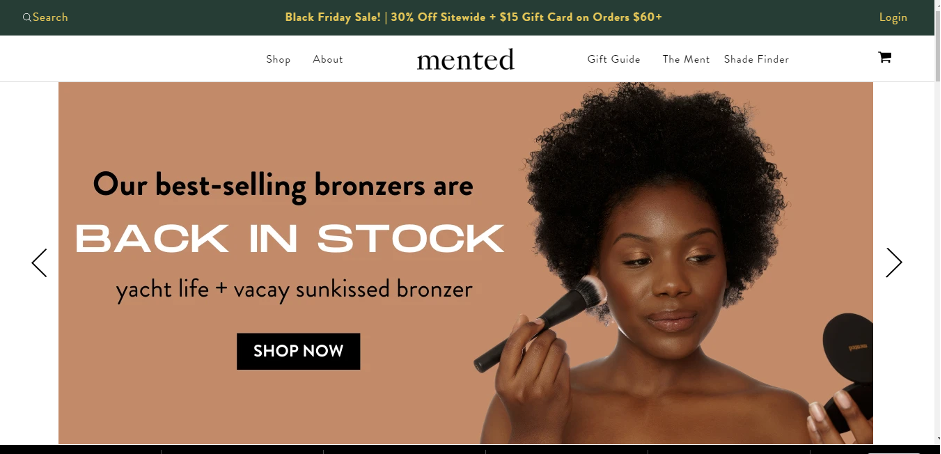Click the Black Friday Sale announcement
941x454 pixels.
[x=474, y=17]
